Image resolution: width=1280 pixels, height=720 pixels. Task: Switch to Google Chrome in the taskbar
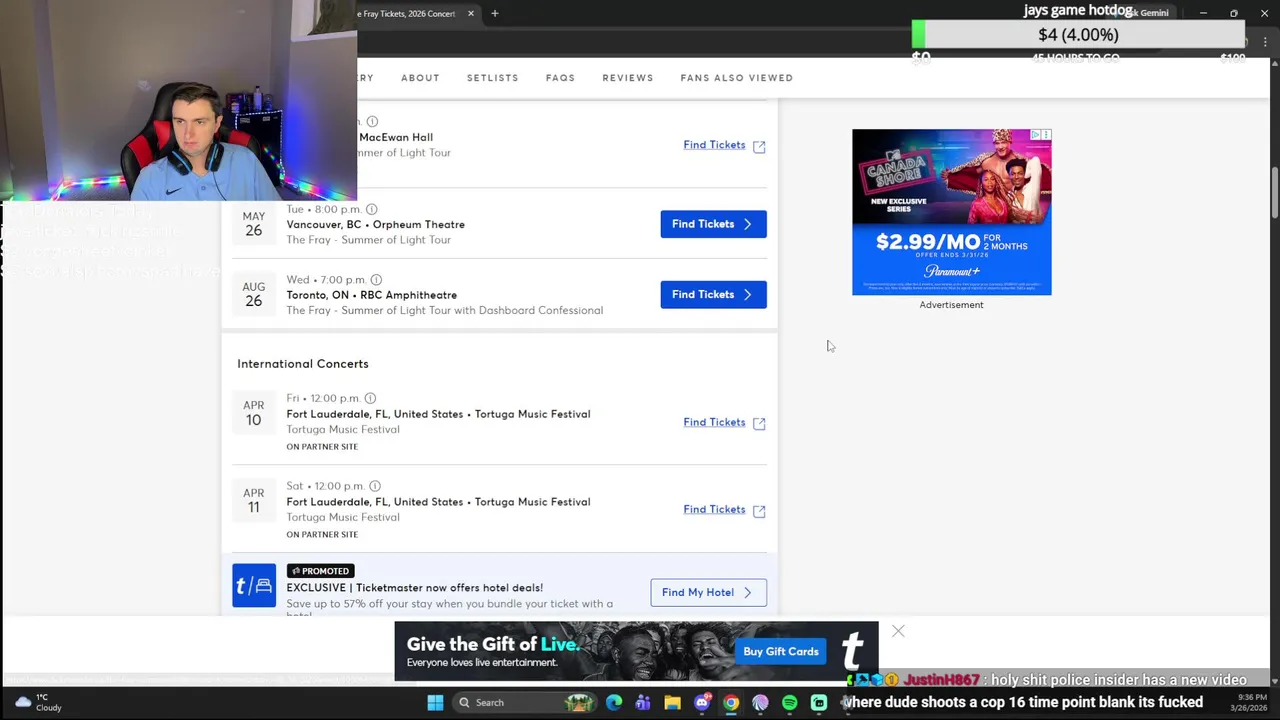(x=731, y=702)
